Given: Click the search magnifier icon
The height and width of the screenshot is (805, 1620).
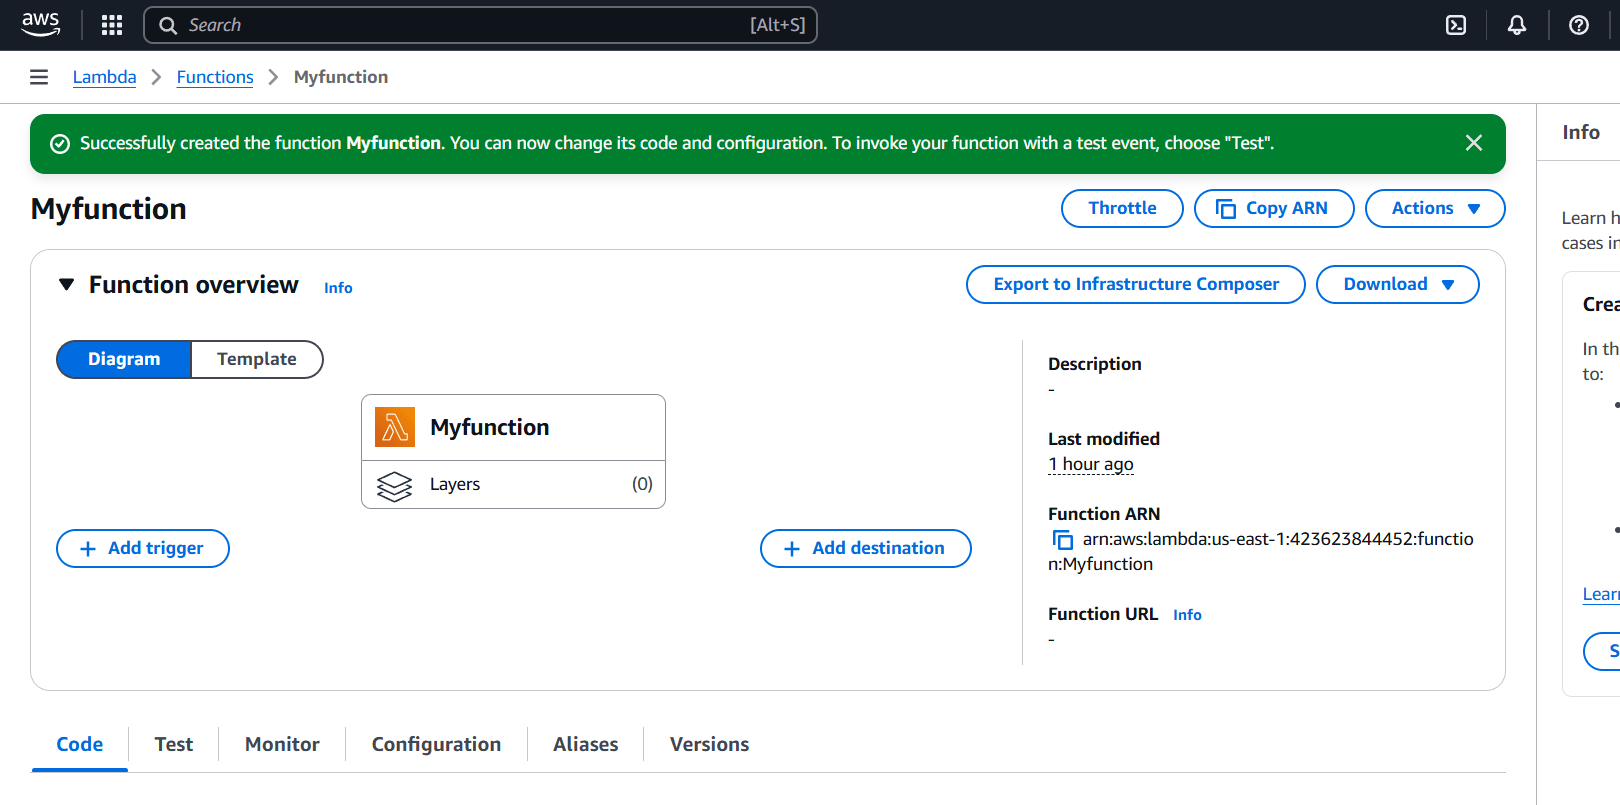Looking at the screenshot, I should click(168, 25).
